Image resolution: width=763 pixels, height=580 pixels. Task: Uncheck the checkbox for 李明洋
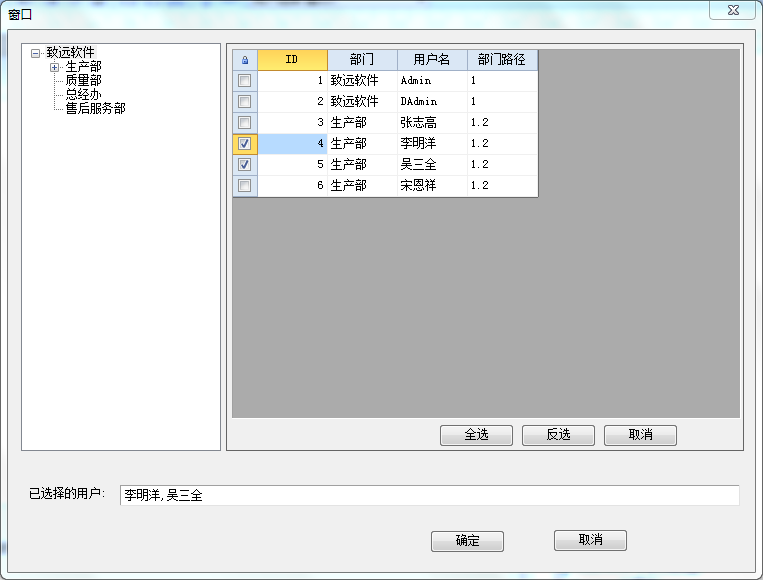(245, 144)
